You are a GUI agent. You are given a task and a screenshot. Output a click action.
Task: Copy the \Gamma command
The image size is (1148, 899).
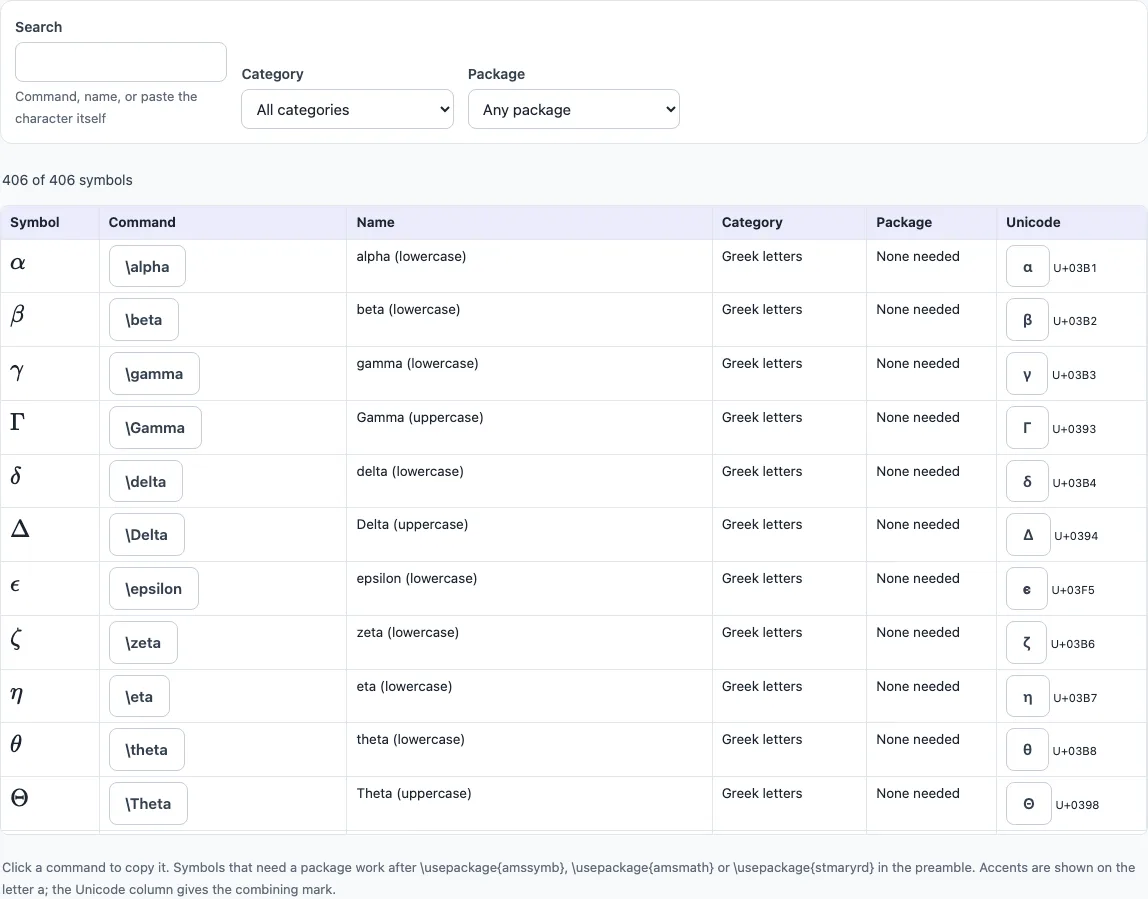point(155,428)
